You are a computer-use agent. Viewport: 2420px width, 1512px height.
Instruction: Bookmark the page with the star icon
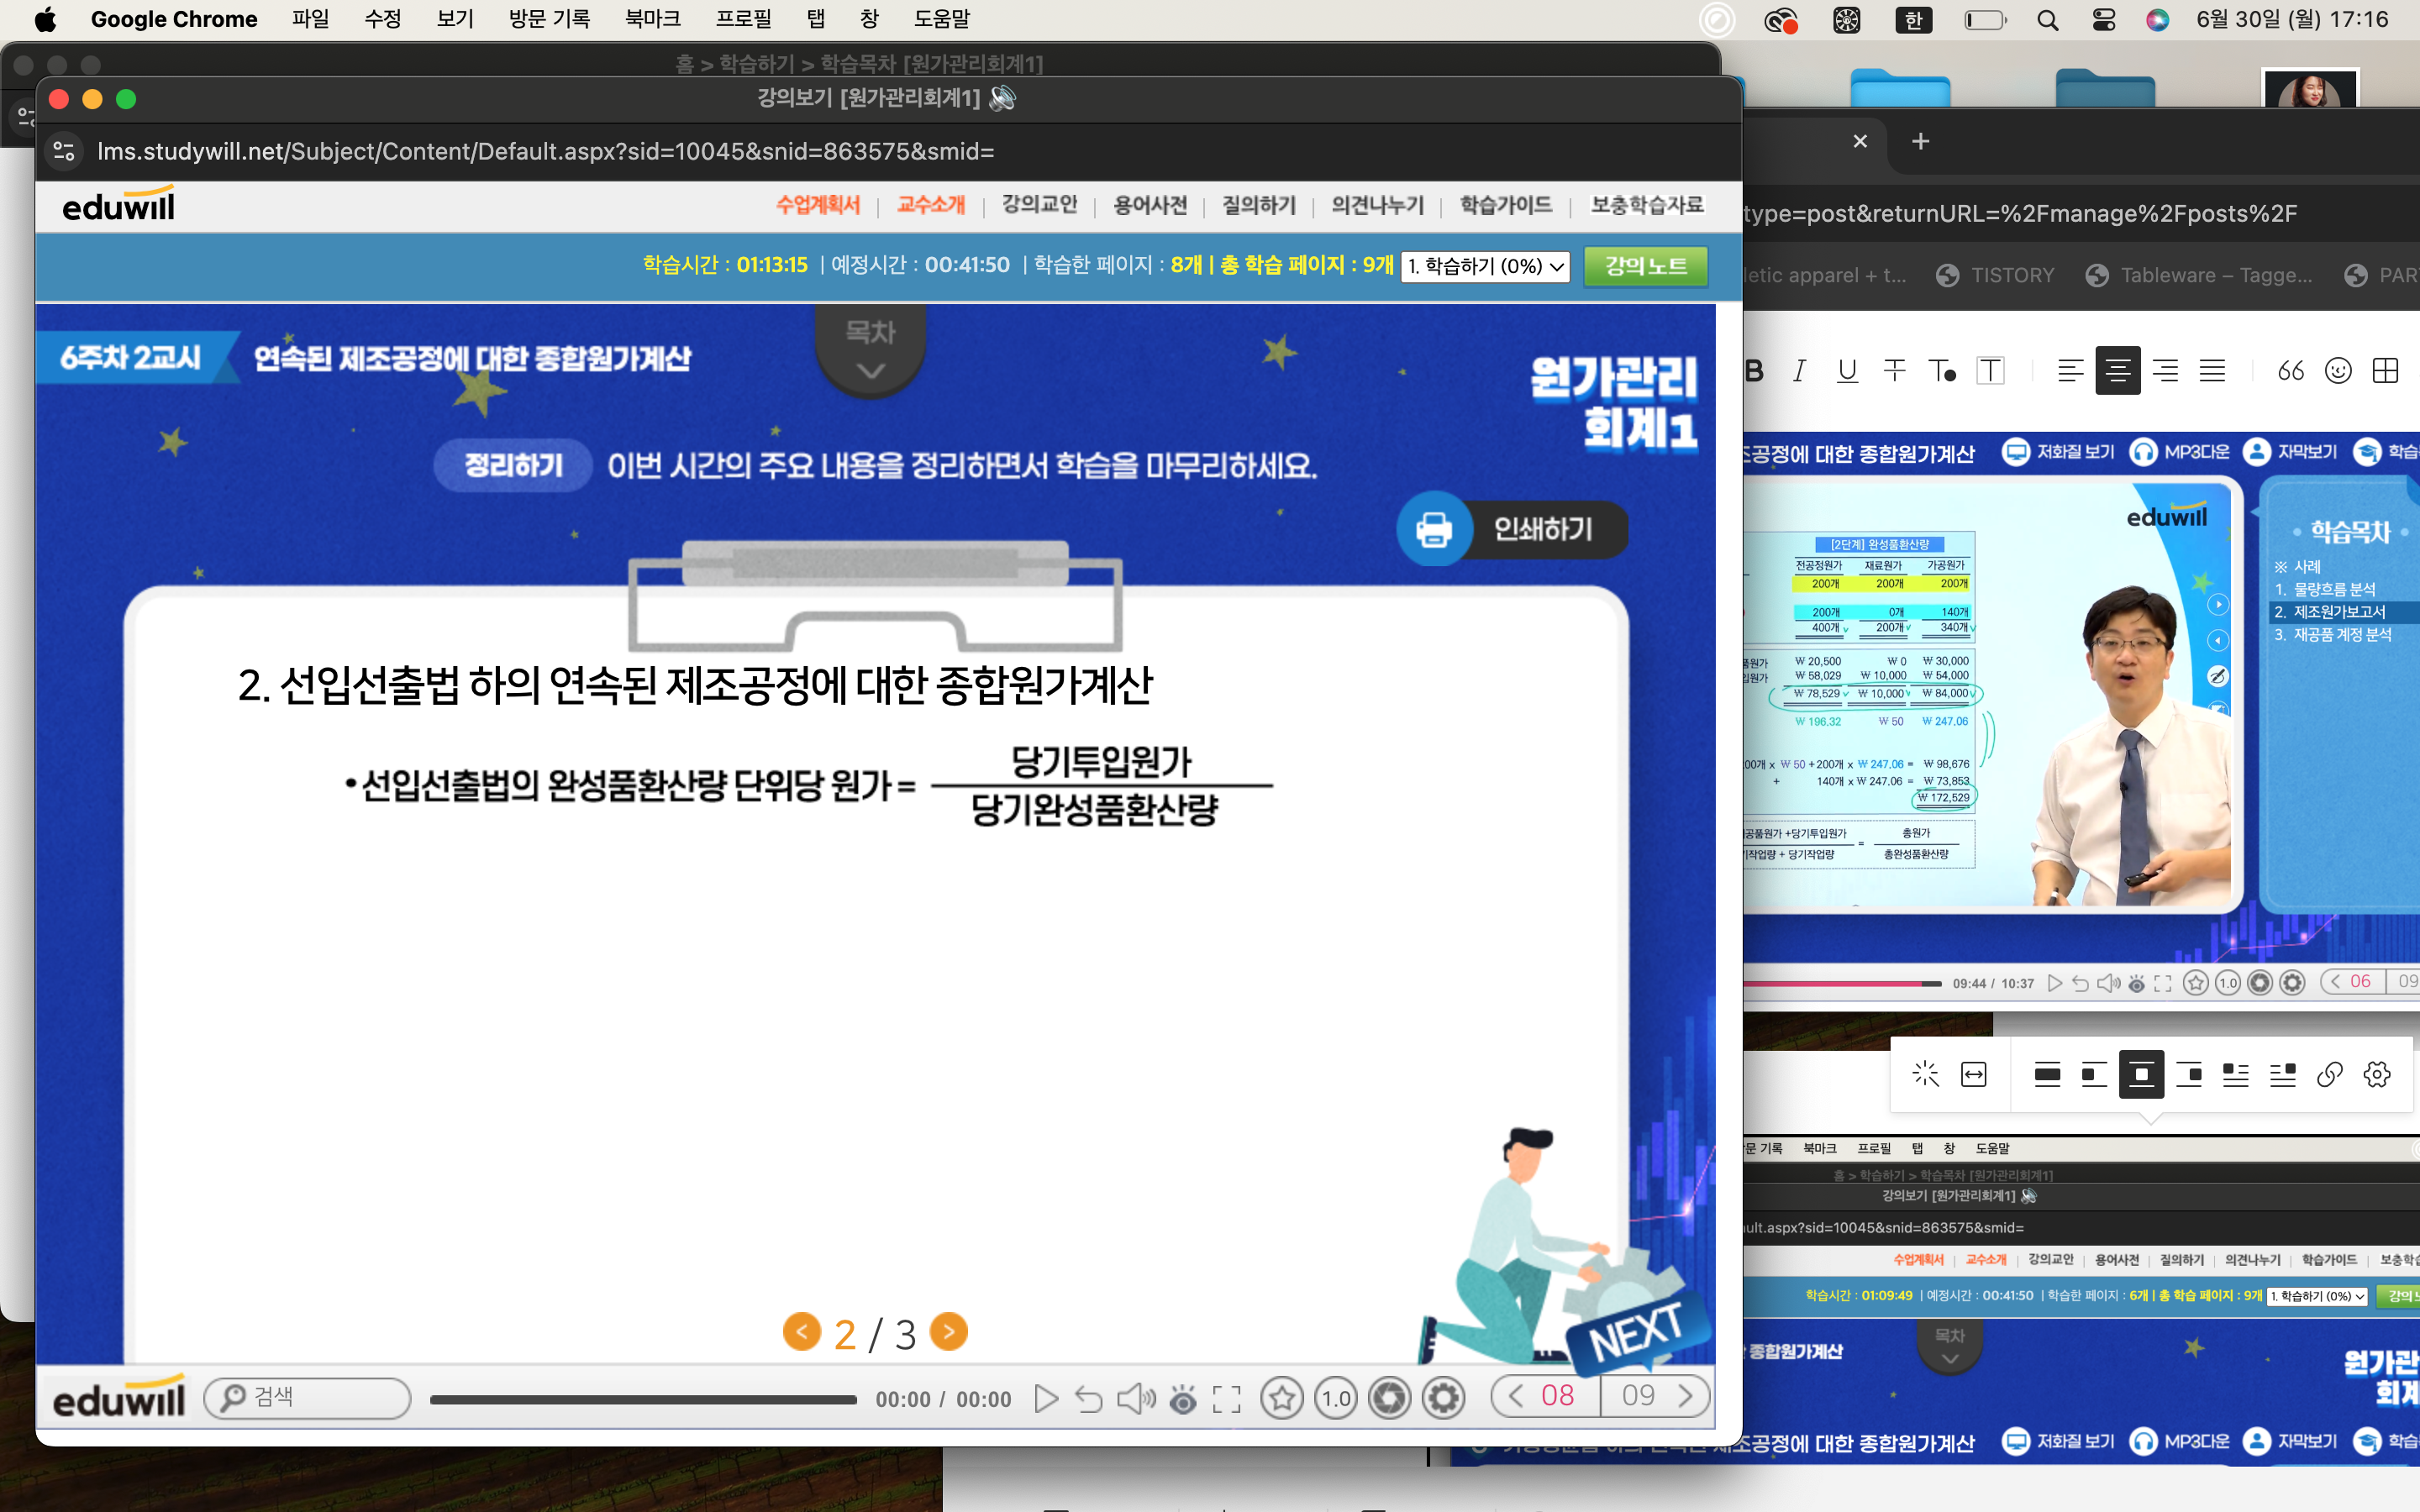point(1281,1398)
